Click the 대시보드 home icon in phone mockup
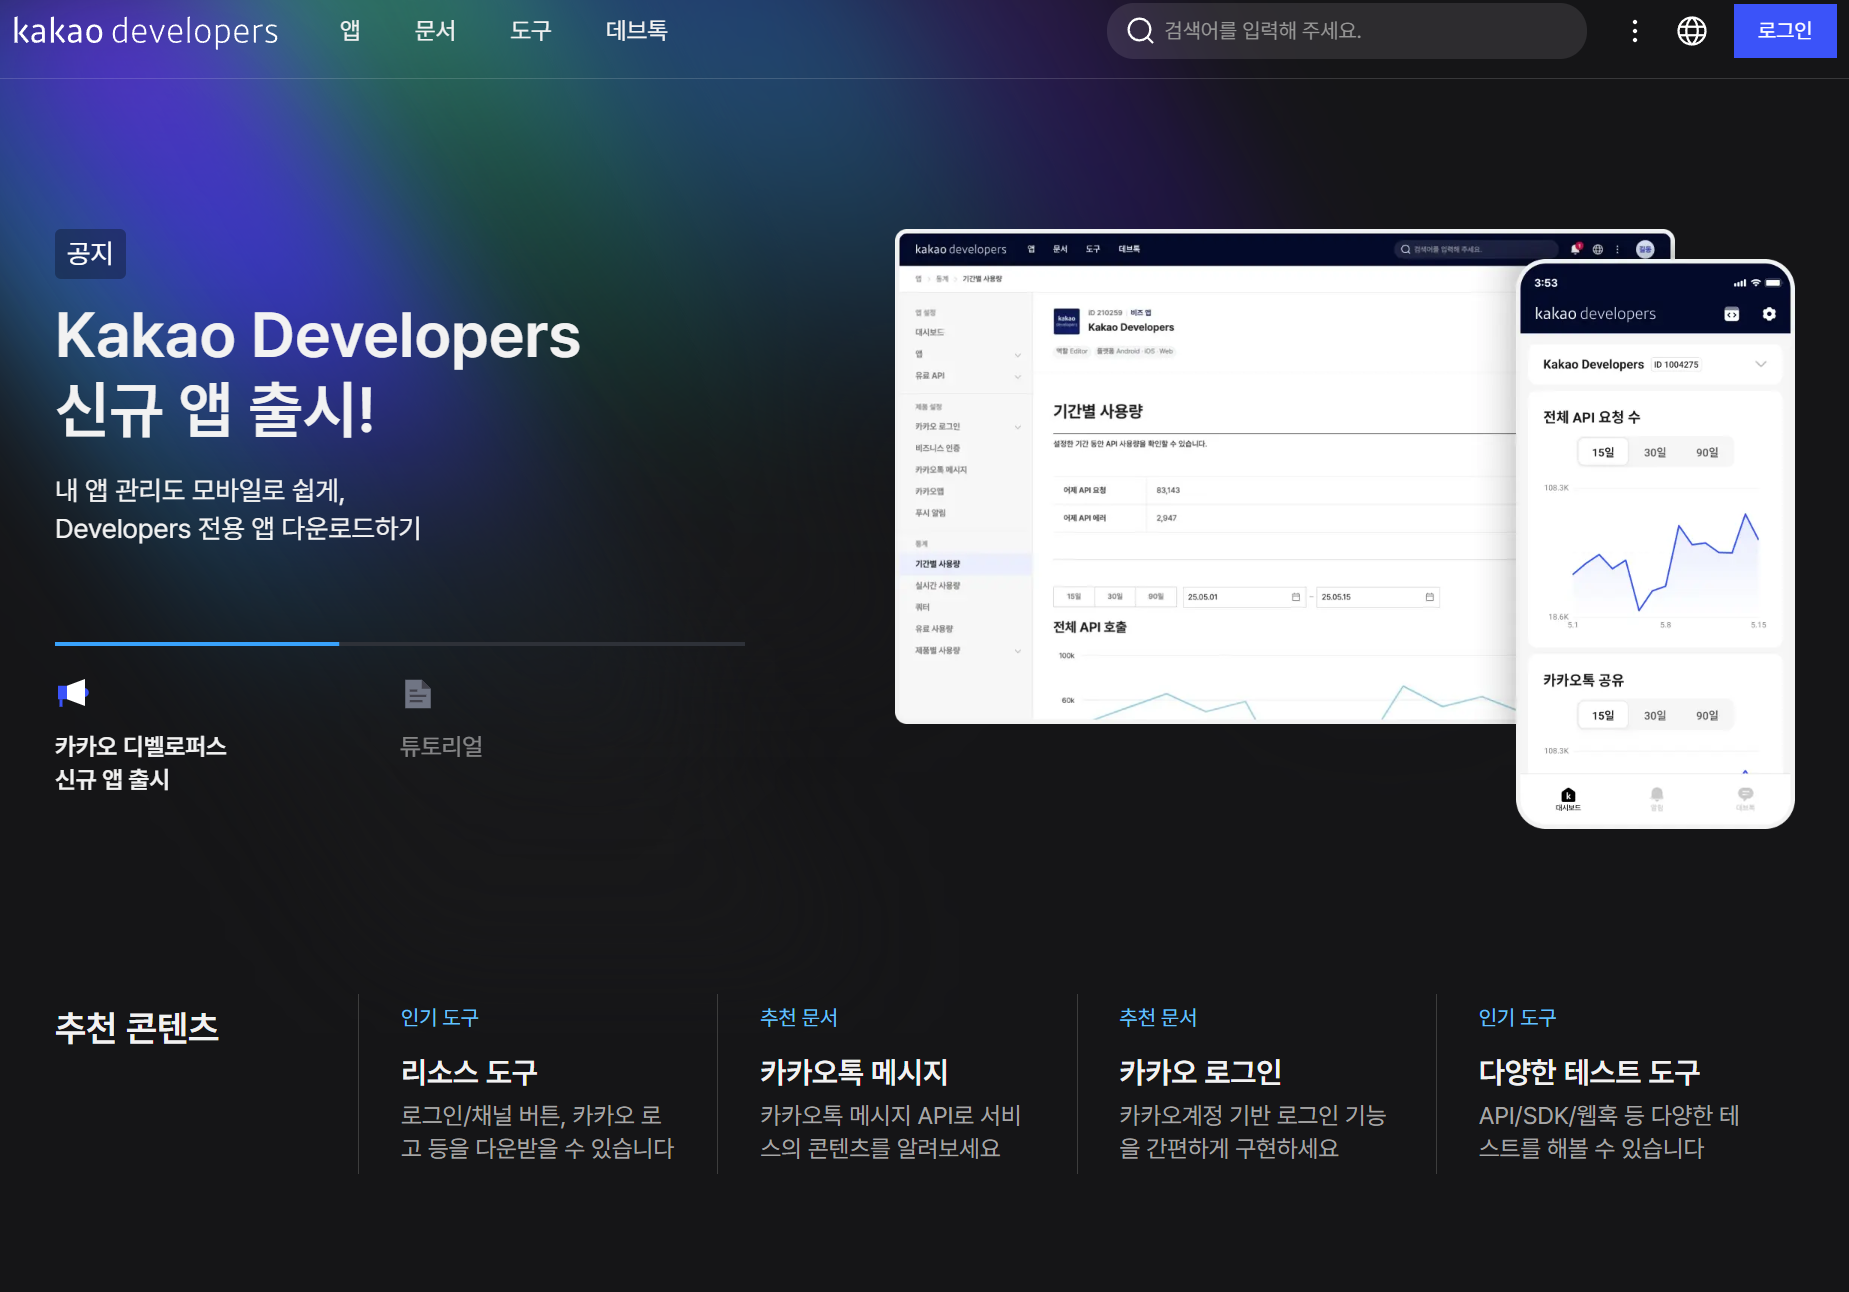1849x1292 pixels. pos(1568,798)
